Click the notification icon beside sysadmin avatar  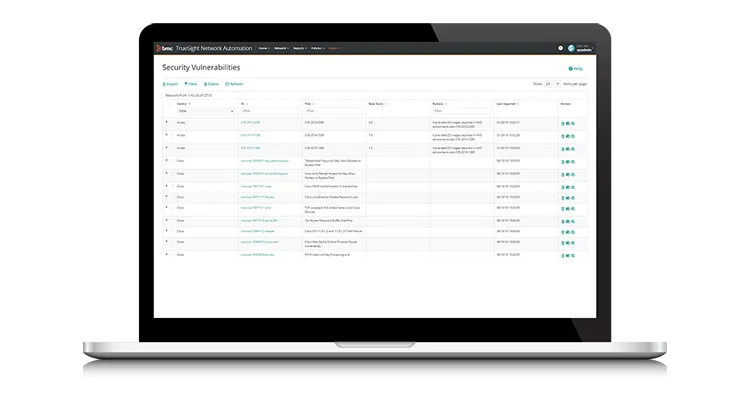(x=560, y=48)
